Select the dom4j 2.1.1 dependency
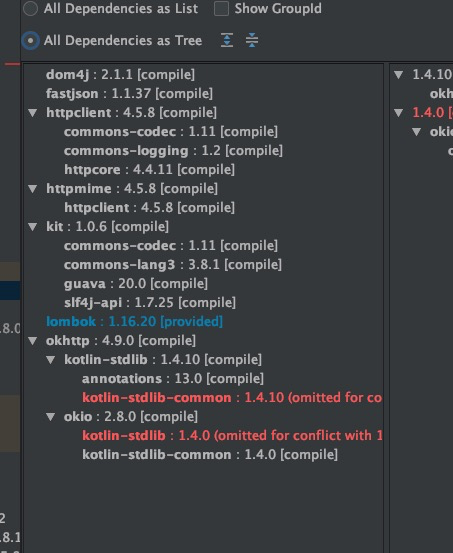Viewport: 453px width, 553px height. (120, 74)
